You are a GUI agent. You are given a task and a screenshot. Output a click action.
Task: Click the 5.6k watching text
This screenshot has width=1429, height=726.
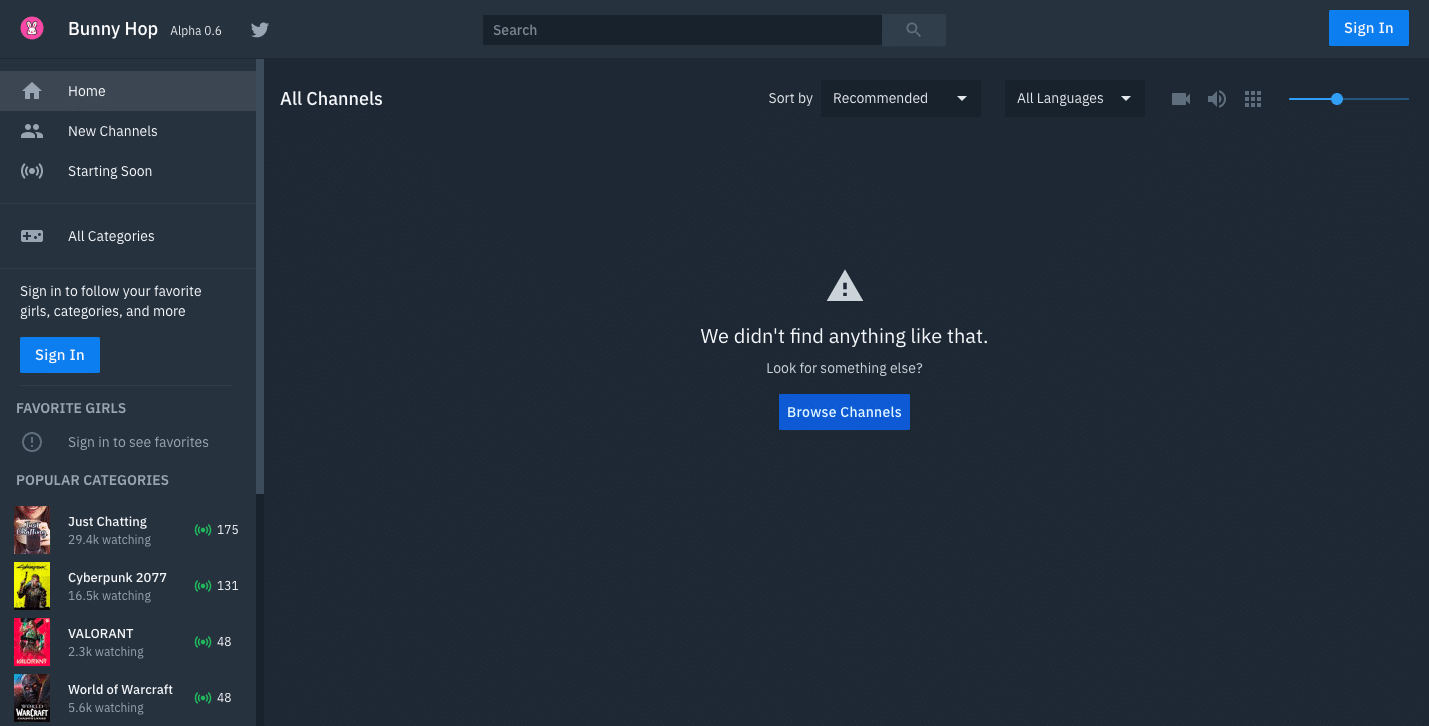[106, 708]
